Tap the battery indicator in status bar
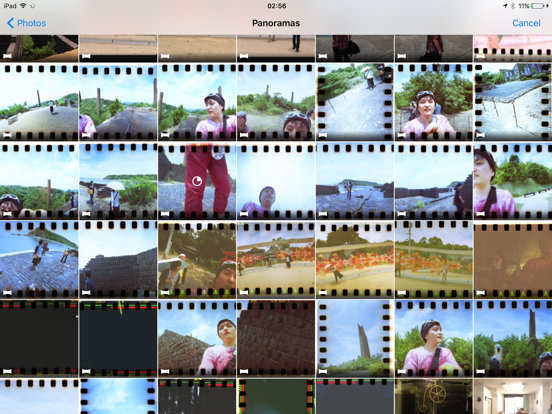The image size is (552, 414). (538, 6)
